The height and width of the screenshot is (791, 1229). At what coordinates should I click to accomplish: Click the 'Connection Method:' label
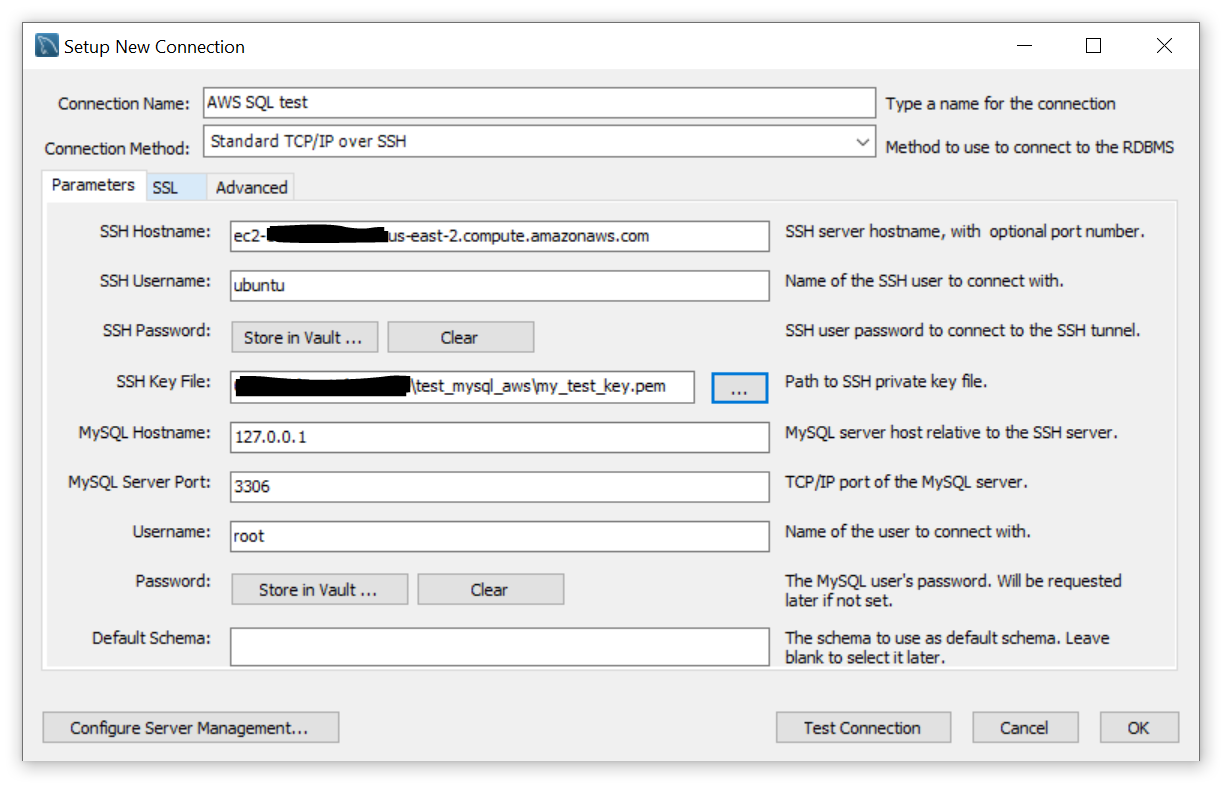(117, 148)
